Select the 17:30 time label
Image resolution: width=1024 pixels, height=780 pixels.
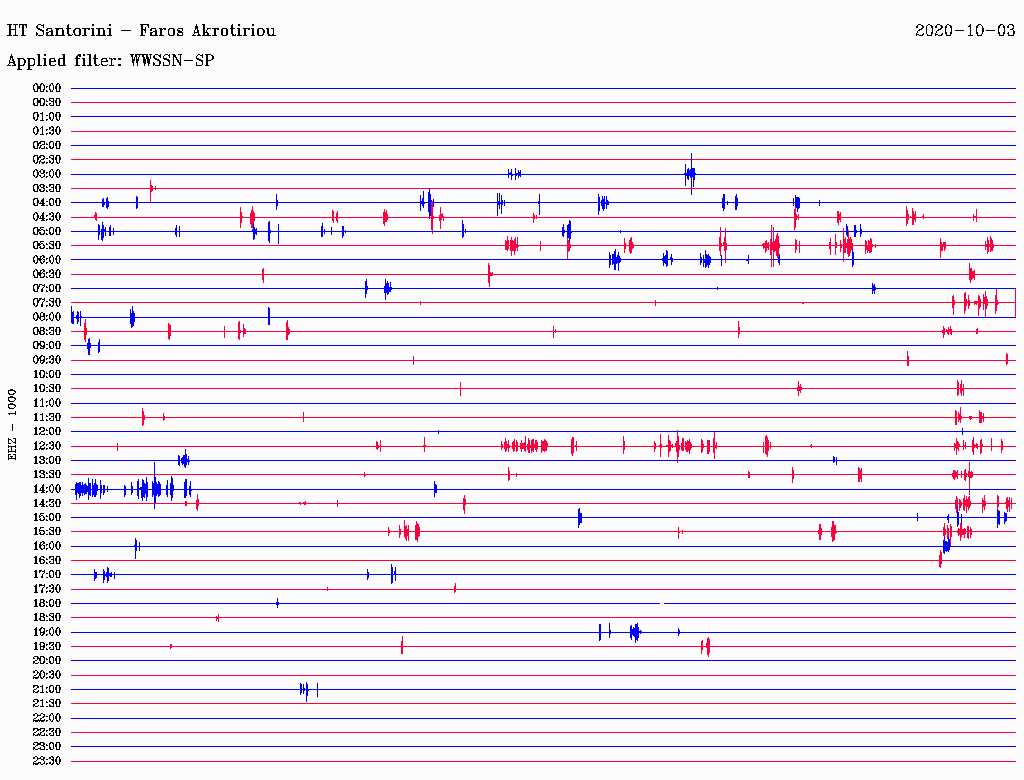46,589
